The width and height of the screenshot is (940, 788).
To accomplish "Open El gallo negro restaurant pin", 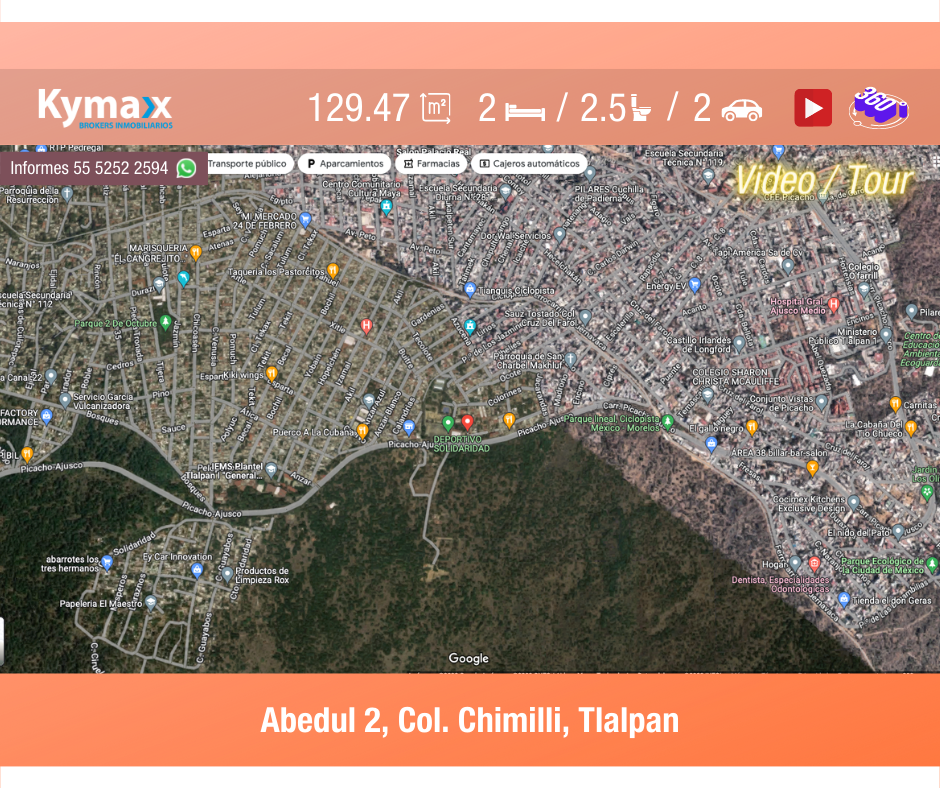I will pos(752,427).
